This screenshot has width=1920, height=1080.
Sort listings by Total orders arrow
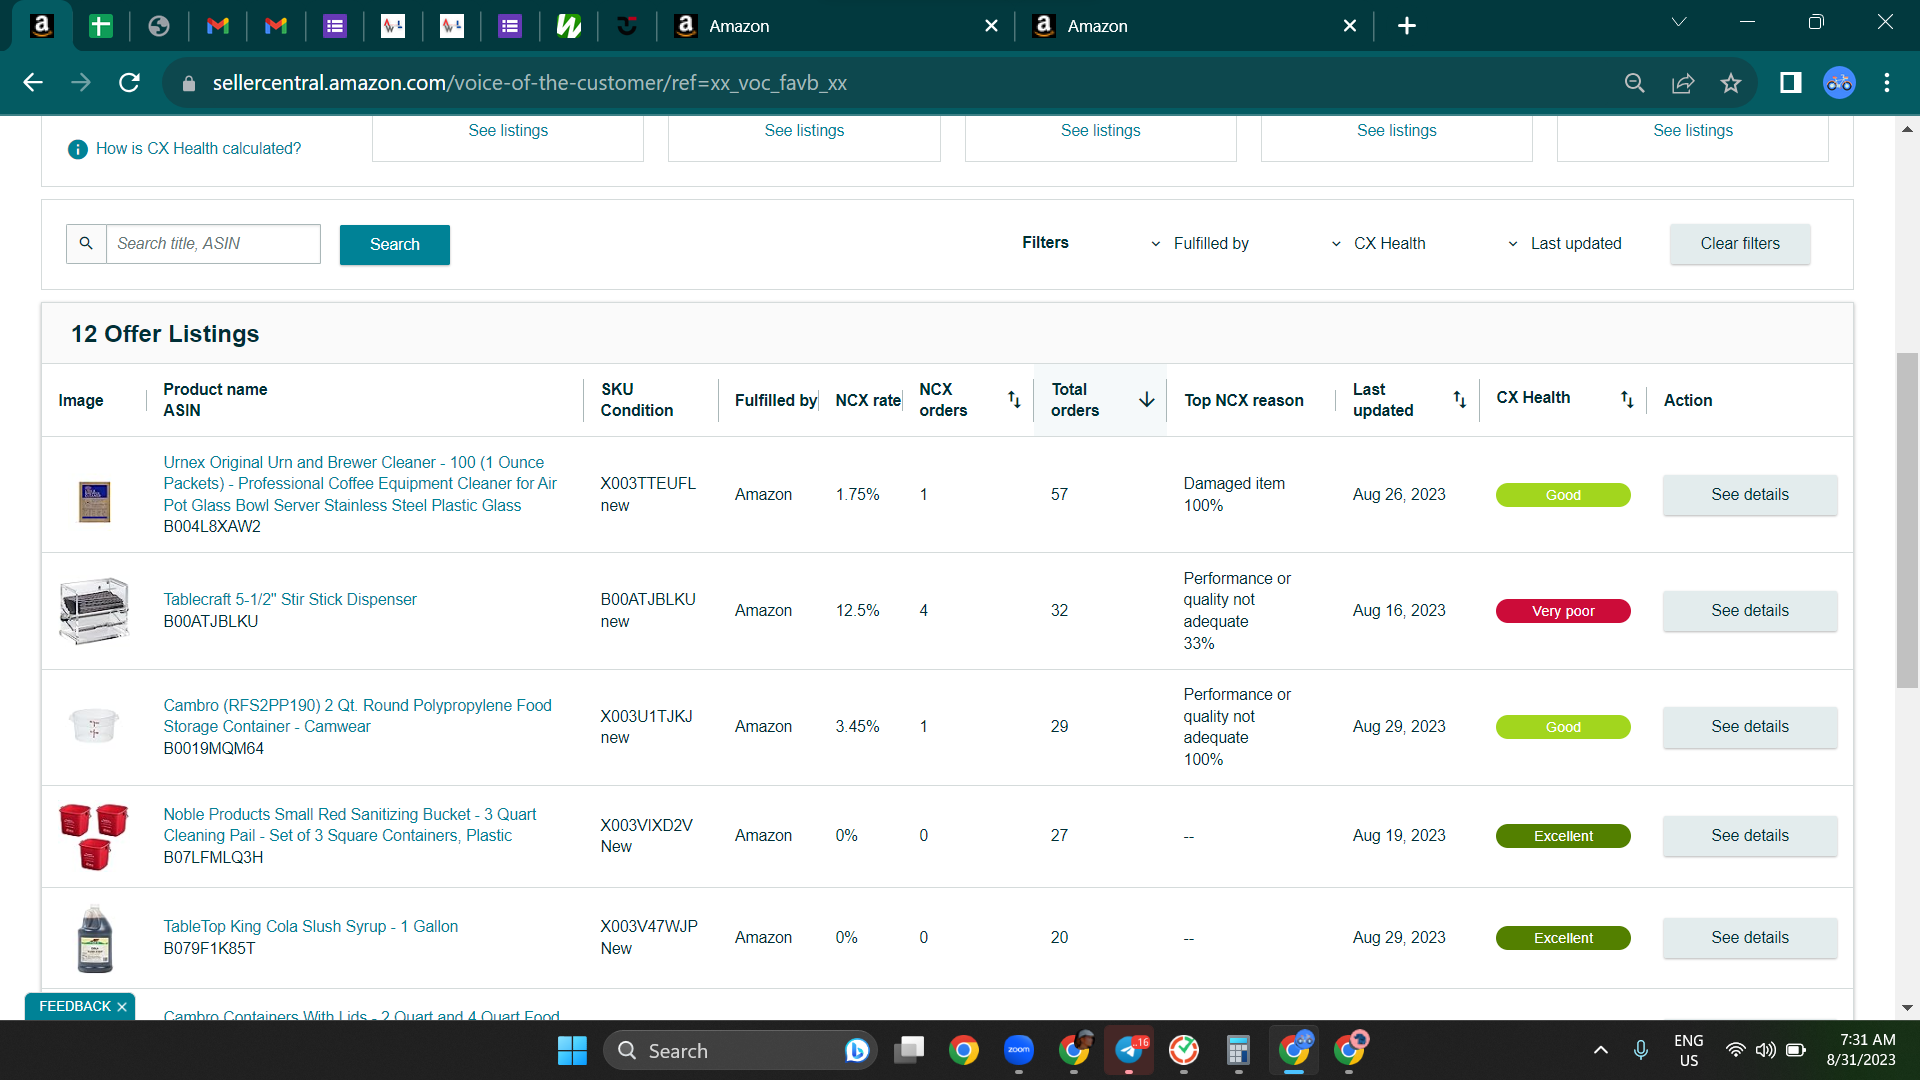(1147, 400)
